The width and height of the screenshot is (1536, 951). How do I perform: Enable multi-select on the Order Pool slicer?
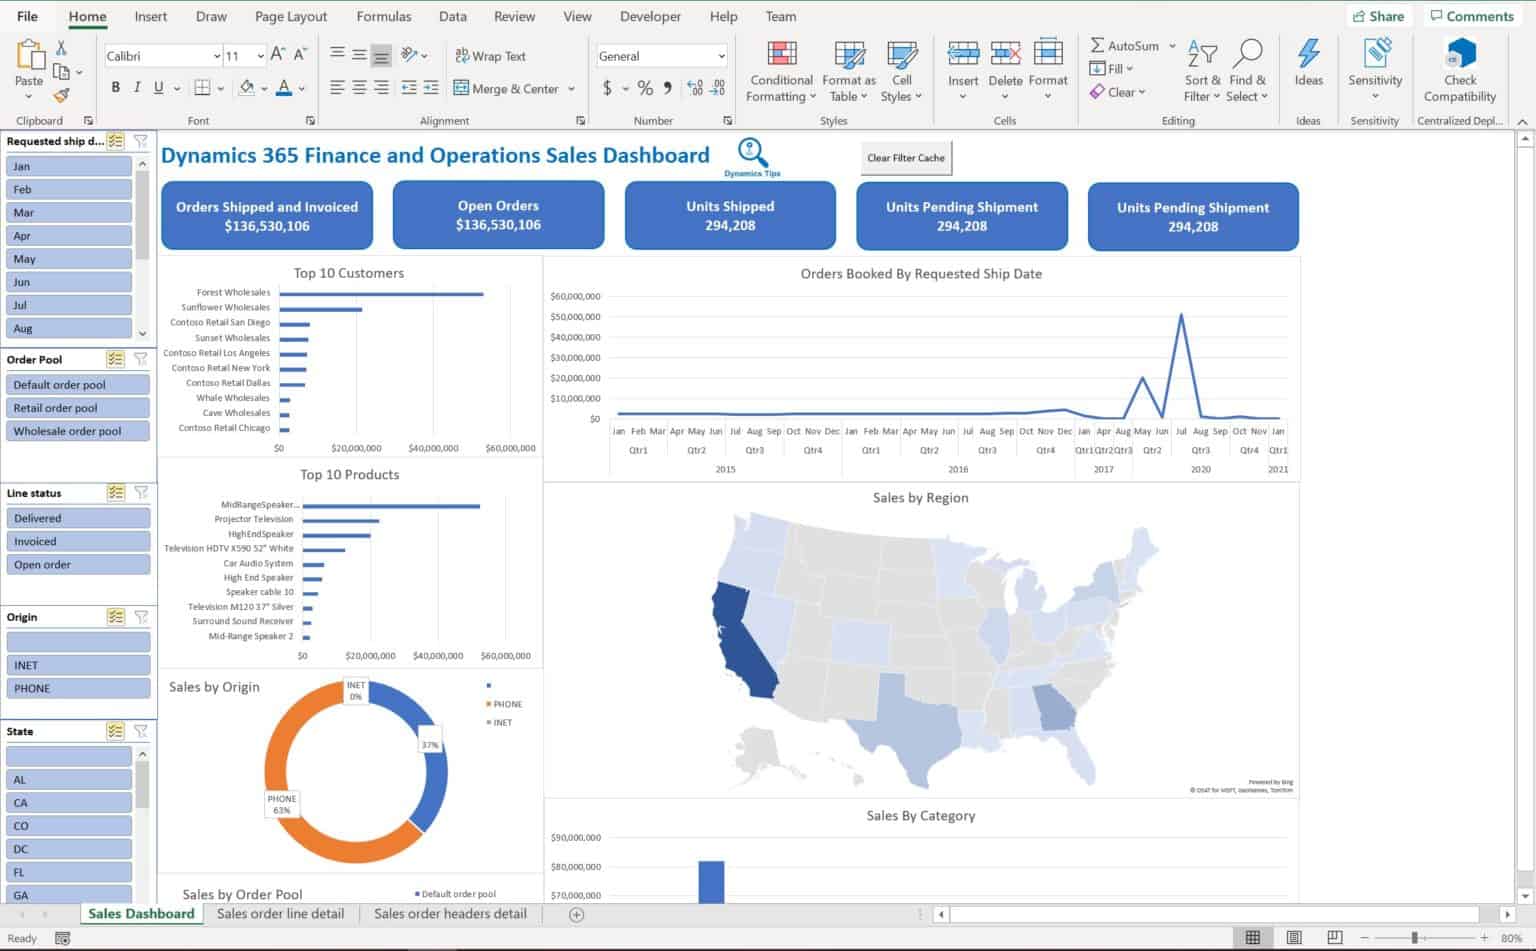(x=115, y=359)
